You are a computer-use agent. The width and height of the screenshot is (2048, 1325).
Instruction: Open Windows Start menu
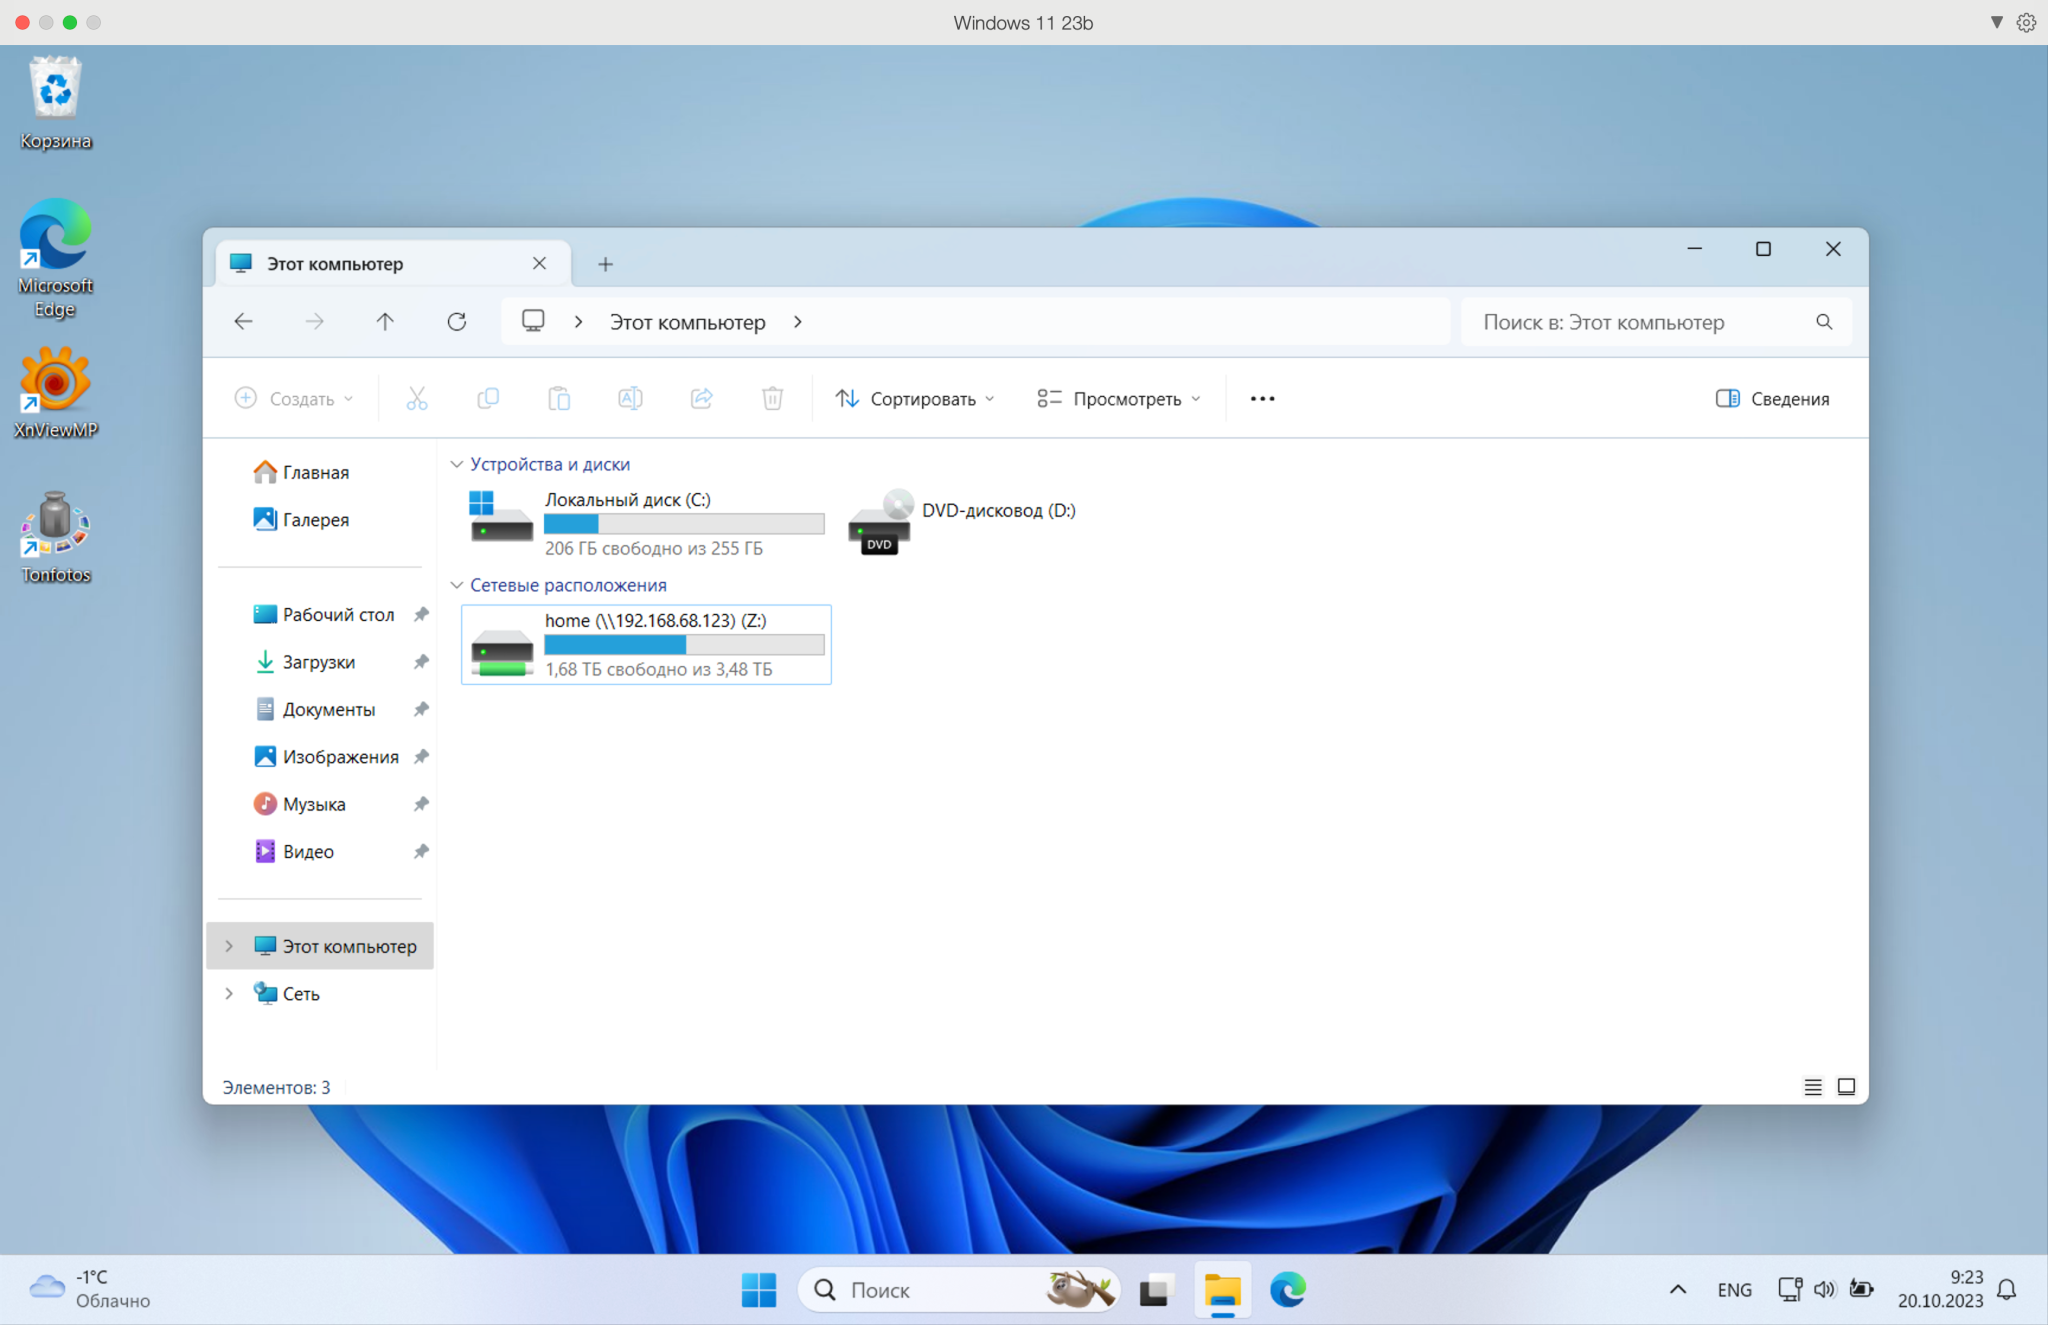(759, 1290)
